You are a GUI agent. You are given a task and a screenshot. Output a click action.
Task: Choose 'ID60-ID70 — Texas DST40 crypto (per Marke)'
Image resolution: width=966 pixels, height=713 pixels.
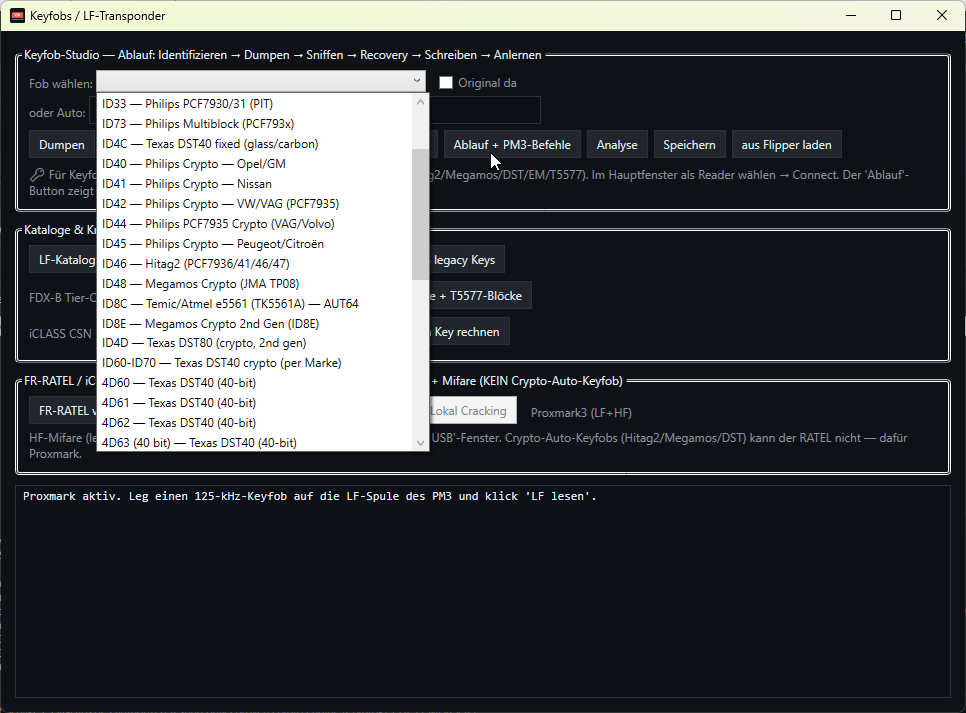coord(254,362)
